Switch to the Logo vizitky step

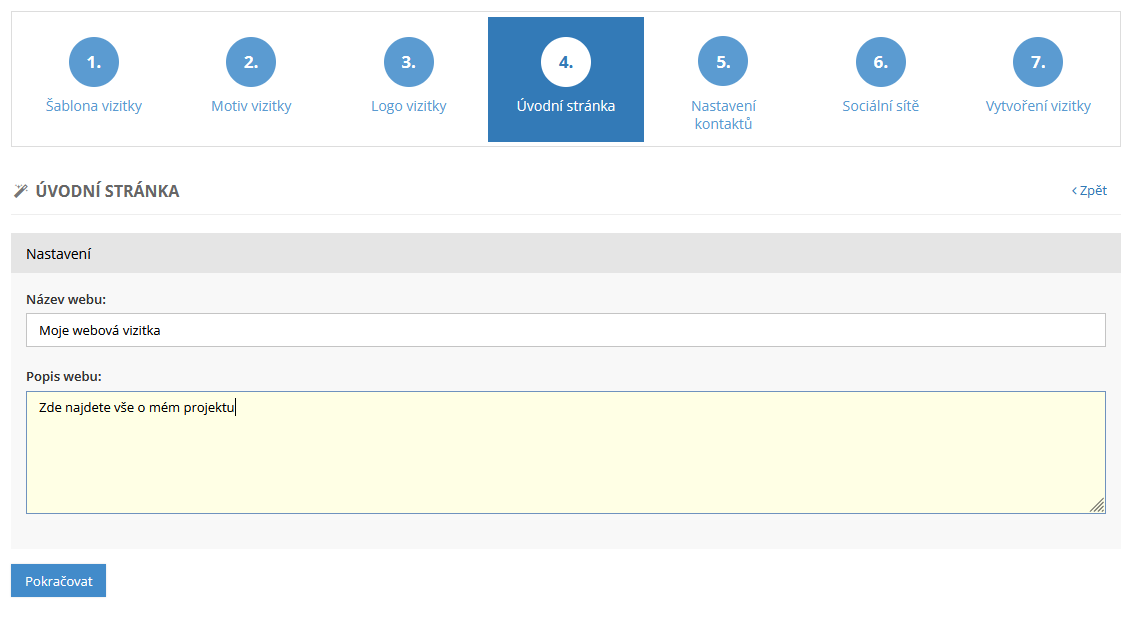coord(408,106)
